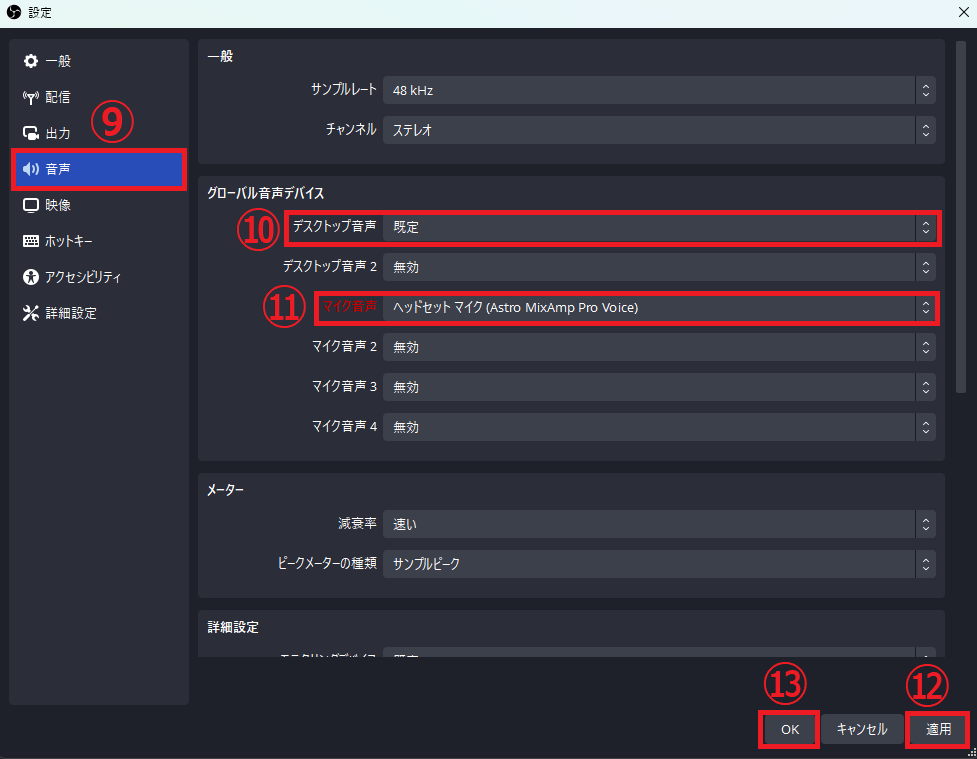
Task: Switch to the 出力 settings page
Action: pos(98,133)
